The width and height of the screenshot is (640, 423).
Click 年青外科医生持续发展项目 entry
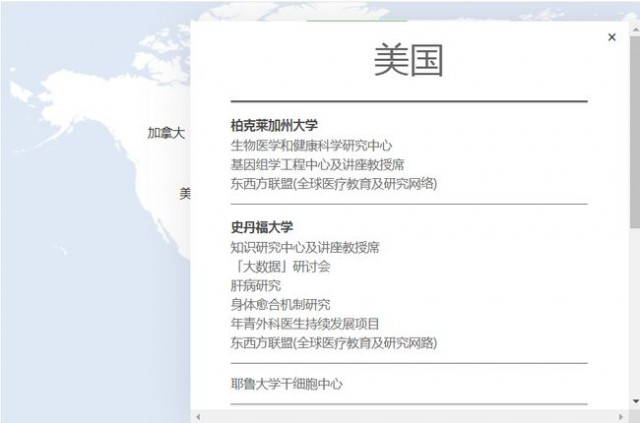click(x=305, y=324)
